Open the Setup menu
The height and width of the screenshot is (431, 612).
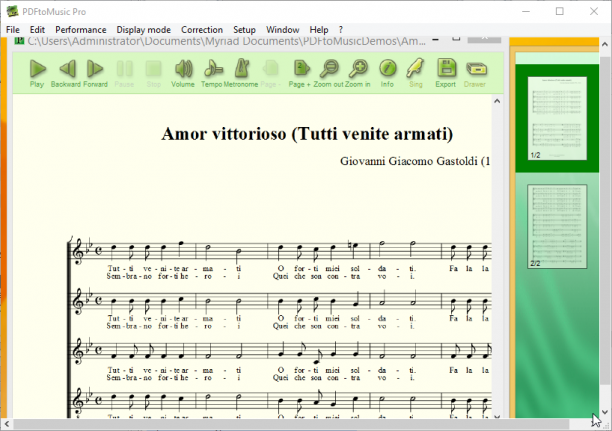pos(244,30)
